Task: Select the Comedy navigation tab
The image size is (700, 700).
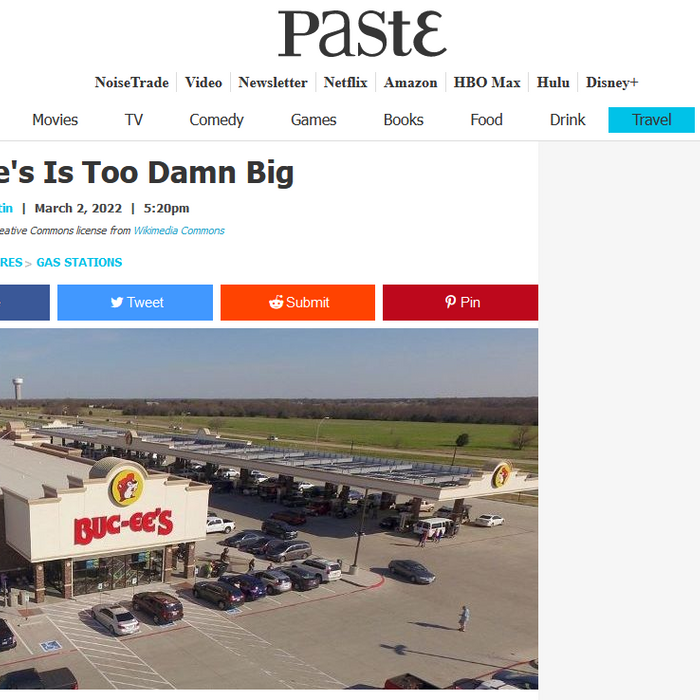Action: (217, 120)
